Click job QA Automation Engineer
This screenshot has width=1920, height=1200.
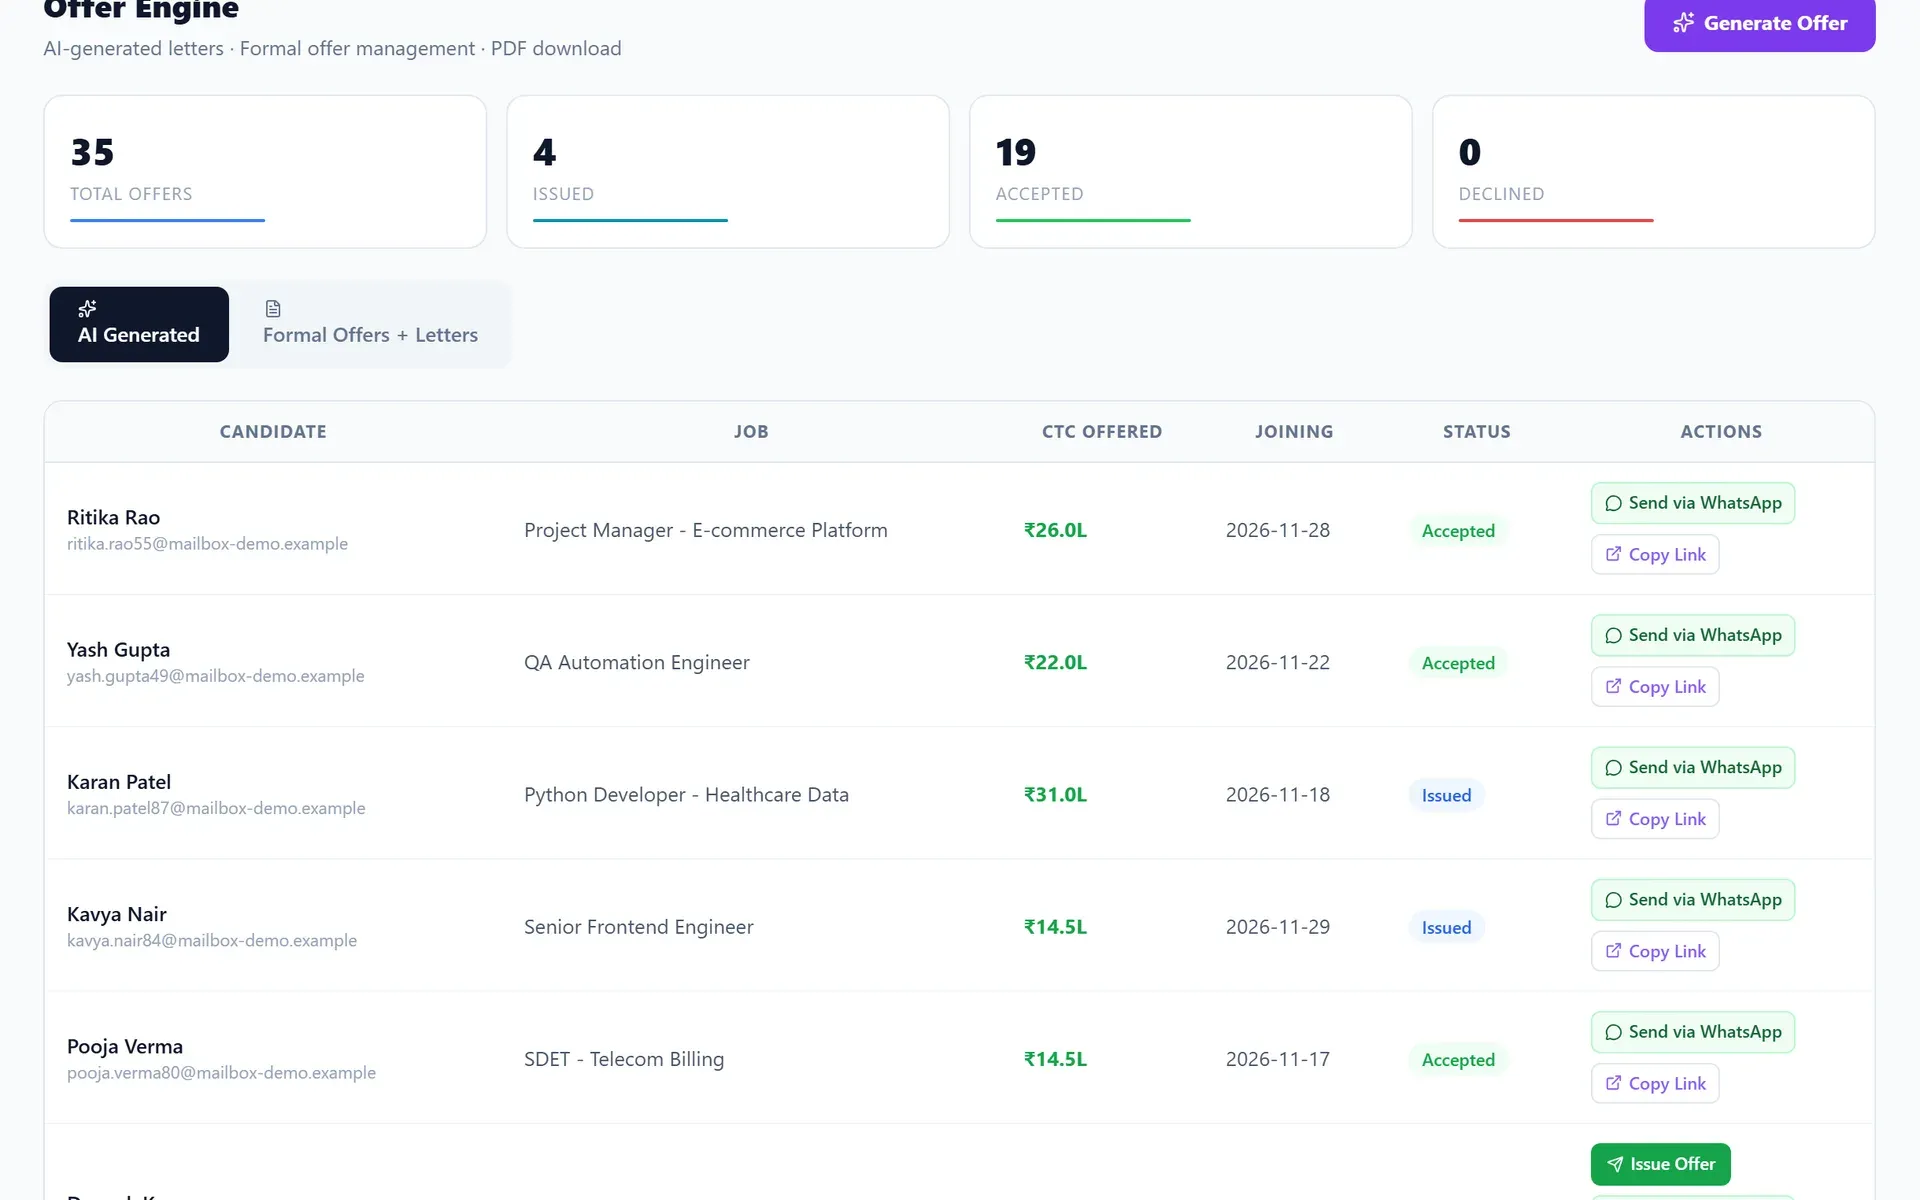[x=637, y=662]
